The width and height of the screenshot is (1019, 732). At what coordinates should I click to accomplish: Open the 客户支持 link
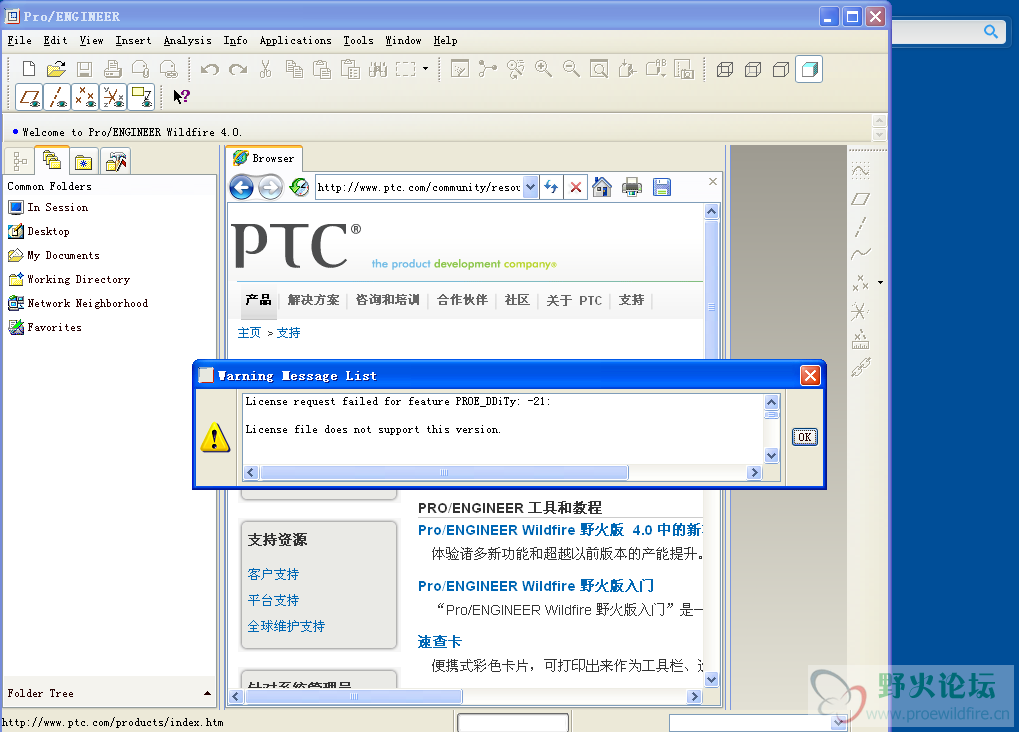(x=273, y=574)
